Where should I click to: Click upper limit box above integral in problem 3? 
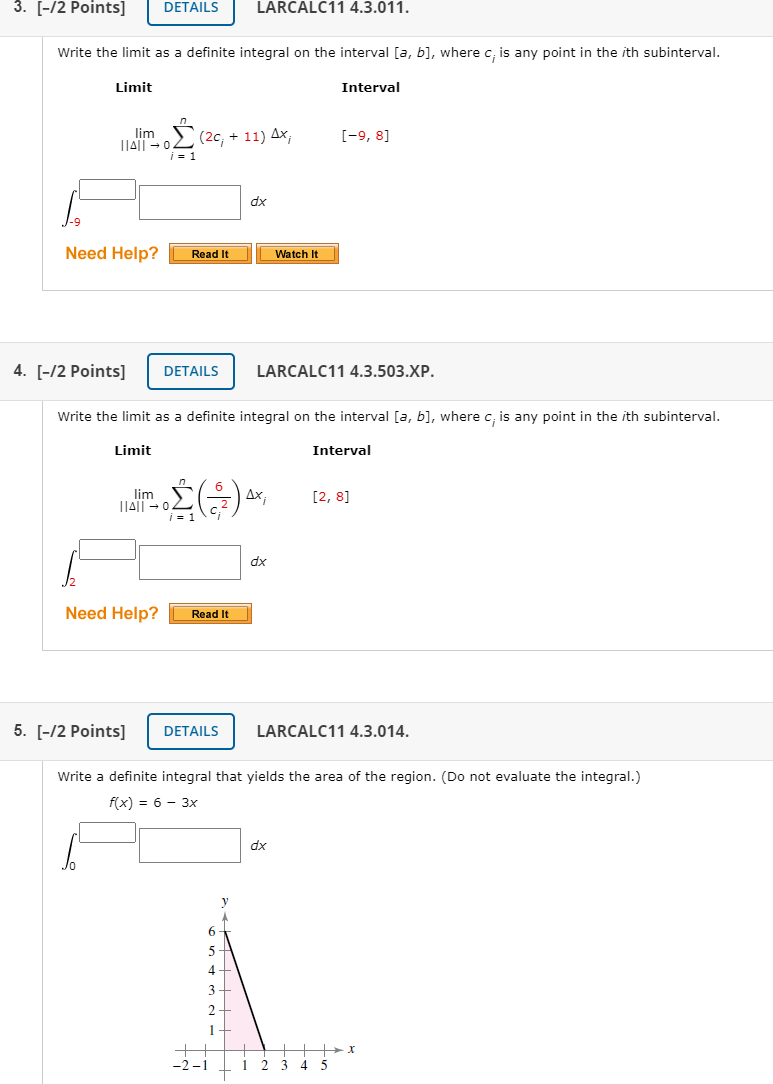pos(110,188)
